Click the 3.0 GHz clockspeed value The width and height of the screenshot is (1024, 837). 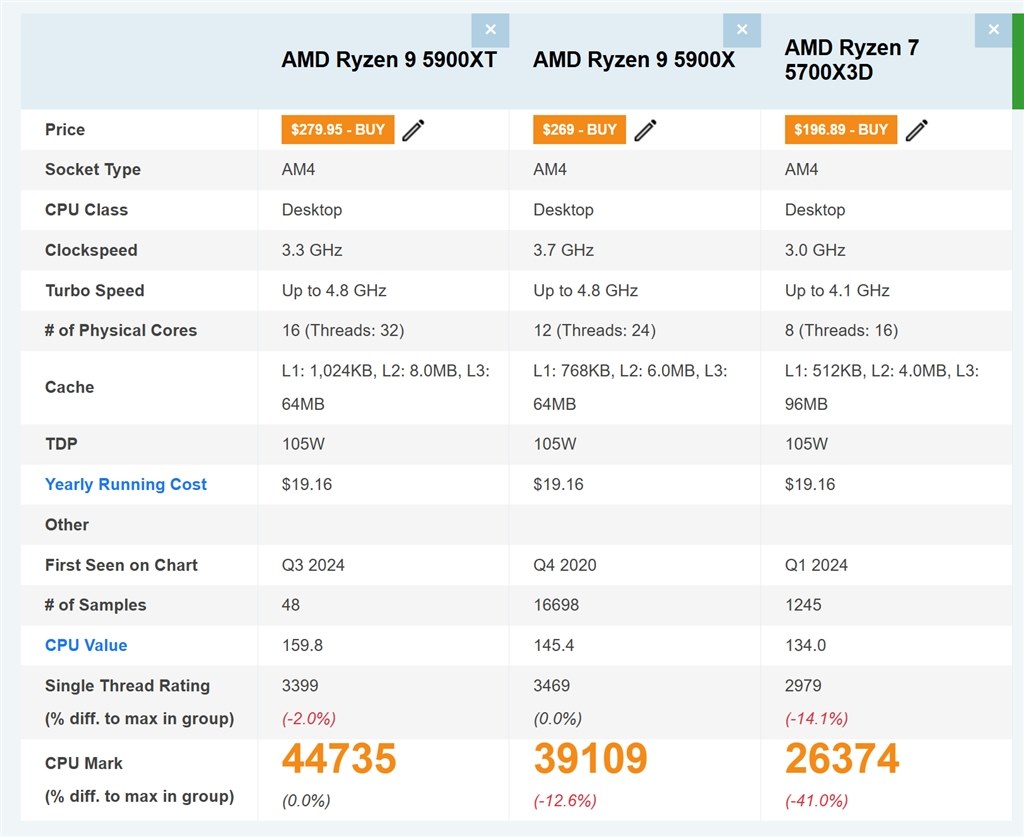coord(814,250)
